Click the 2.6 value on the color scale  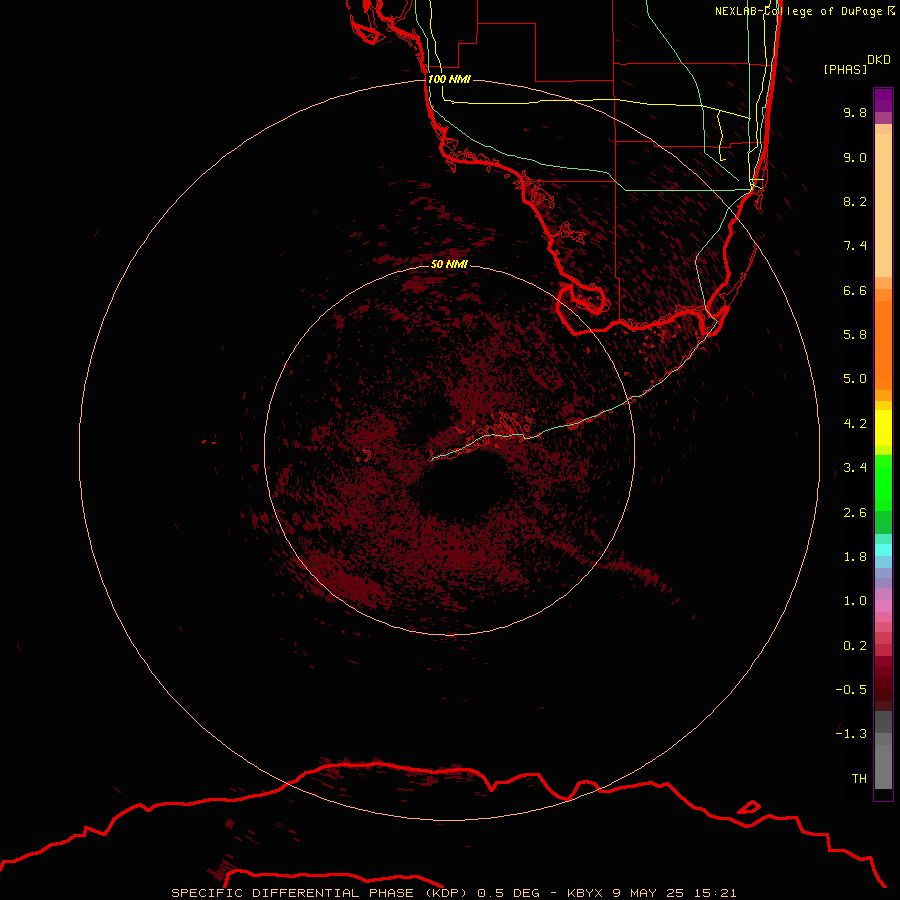[x=855, y=513]
